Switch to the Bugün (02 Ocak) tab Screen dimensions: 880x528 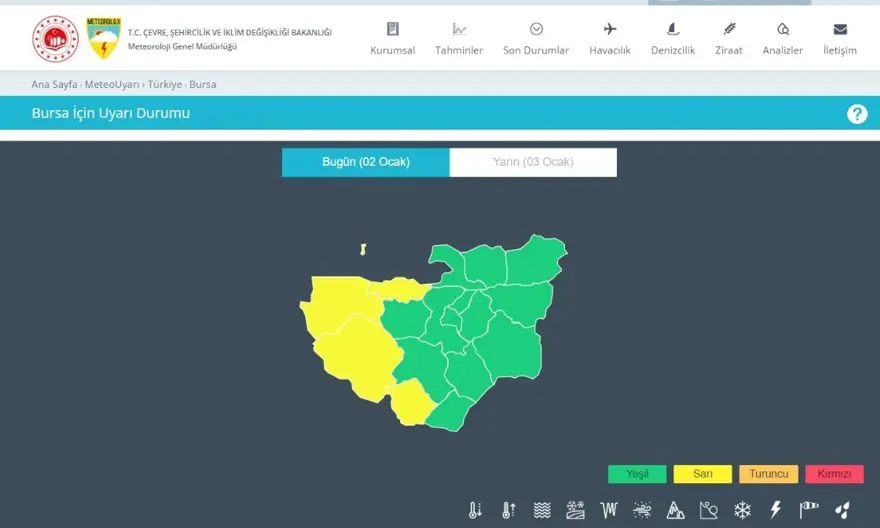point(365,162)
